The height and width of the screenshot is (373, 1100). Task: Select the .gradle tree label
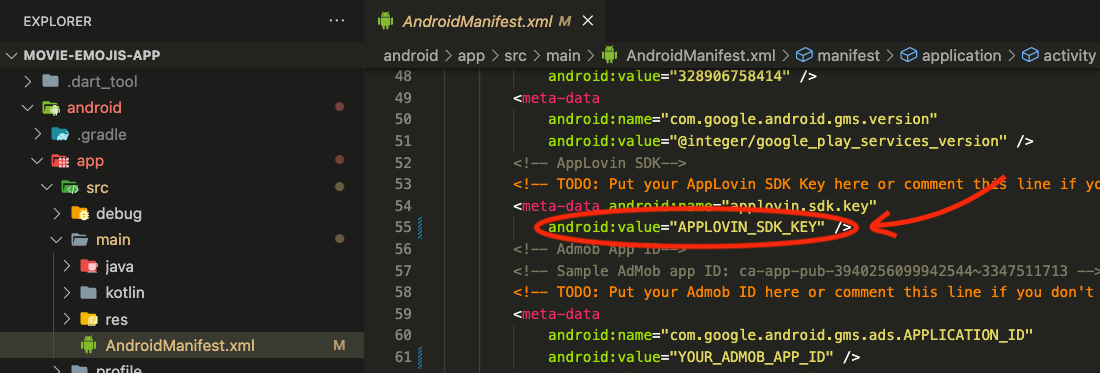pyautogui.click(x=102, y=135)
